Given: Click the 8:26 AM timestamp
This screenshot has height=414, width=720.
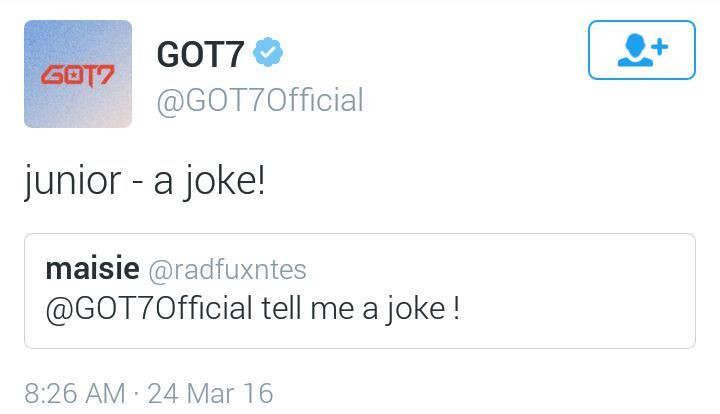Looking at the screenshot, I should click(75, 393).
